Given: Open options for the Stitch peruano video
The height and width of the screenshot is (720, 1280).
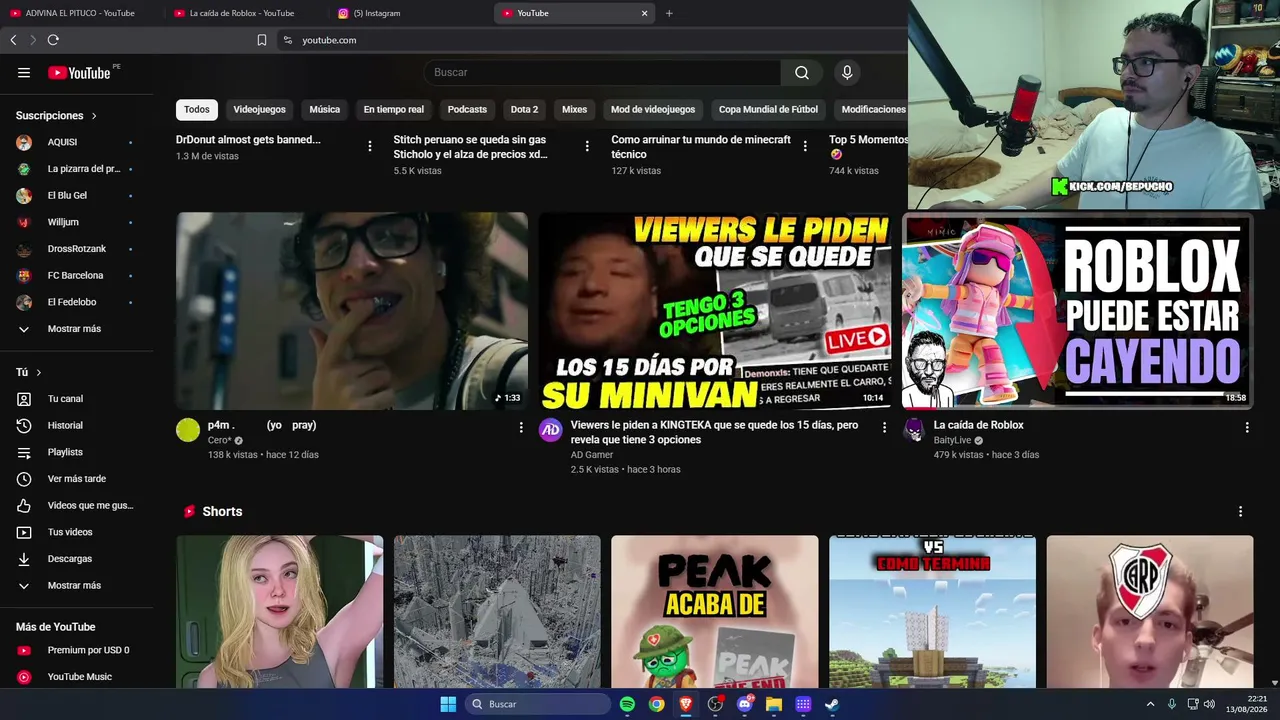Looking at the screenshot, I should click(x=587, y=146).
